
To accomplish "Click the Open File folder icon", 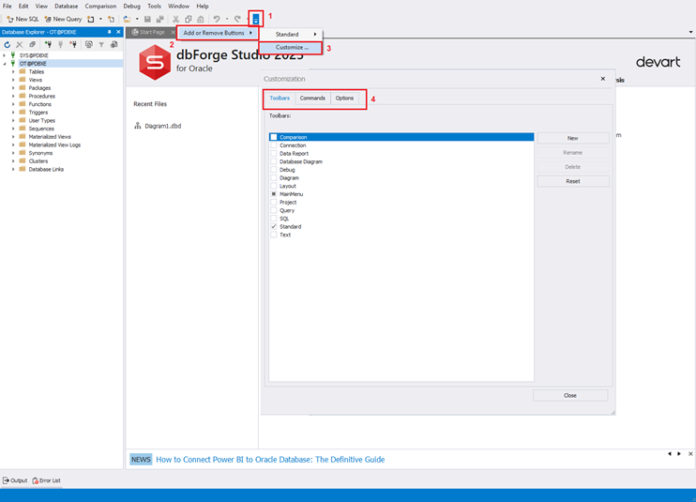I will (127, 19).
